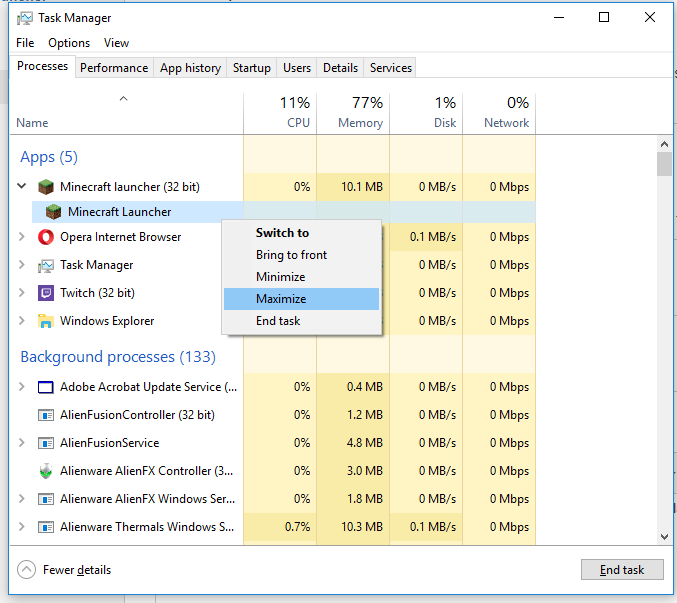Switch to the Performance tab
This screenshot has height=603, width=677.
(x=114, y=68)
